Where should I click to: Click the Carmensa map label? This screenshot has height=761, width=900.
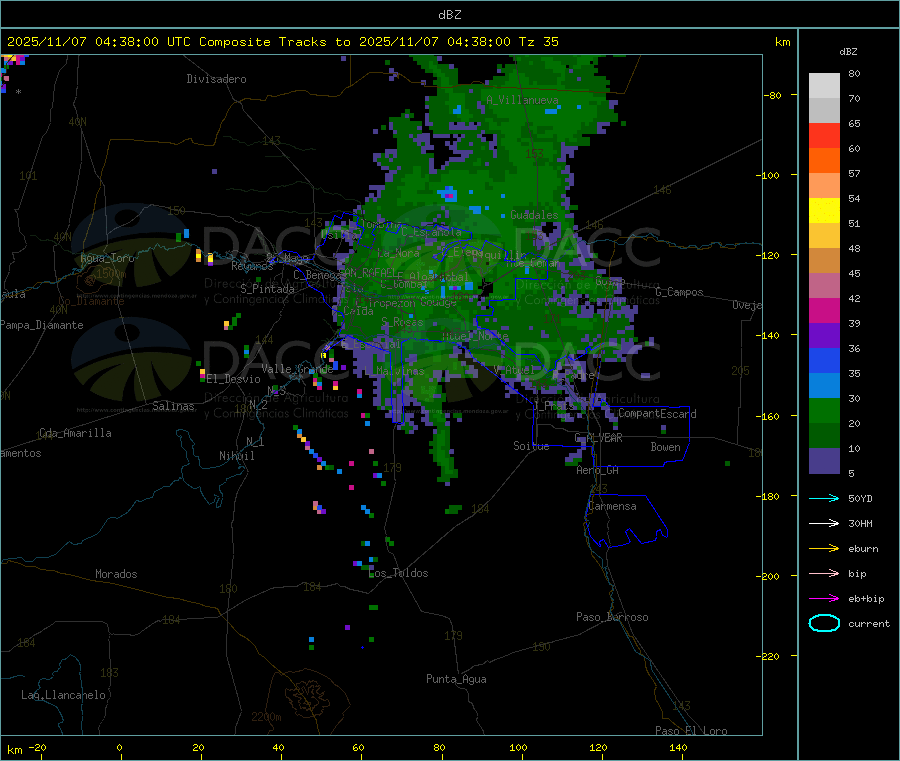tap(612, 506)
